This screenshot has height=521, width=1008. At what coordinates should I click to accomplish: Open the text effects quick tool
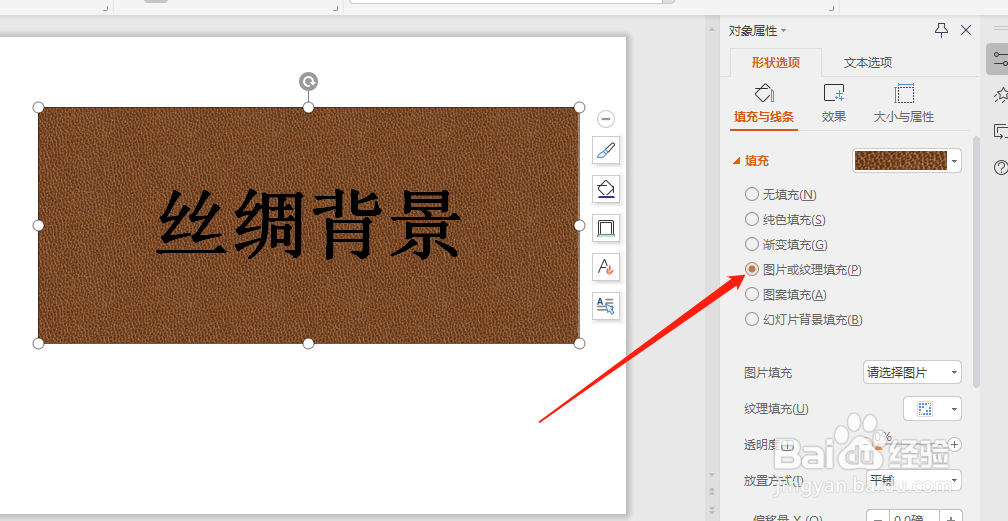tap(606, 266)
